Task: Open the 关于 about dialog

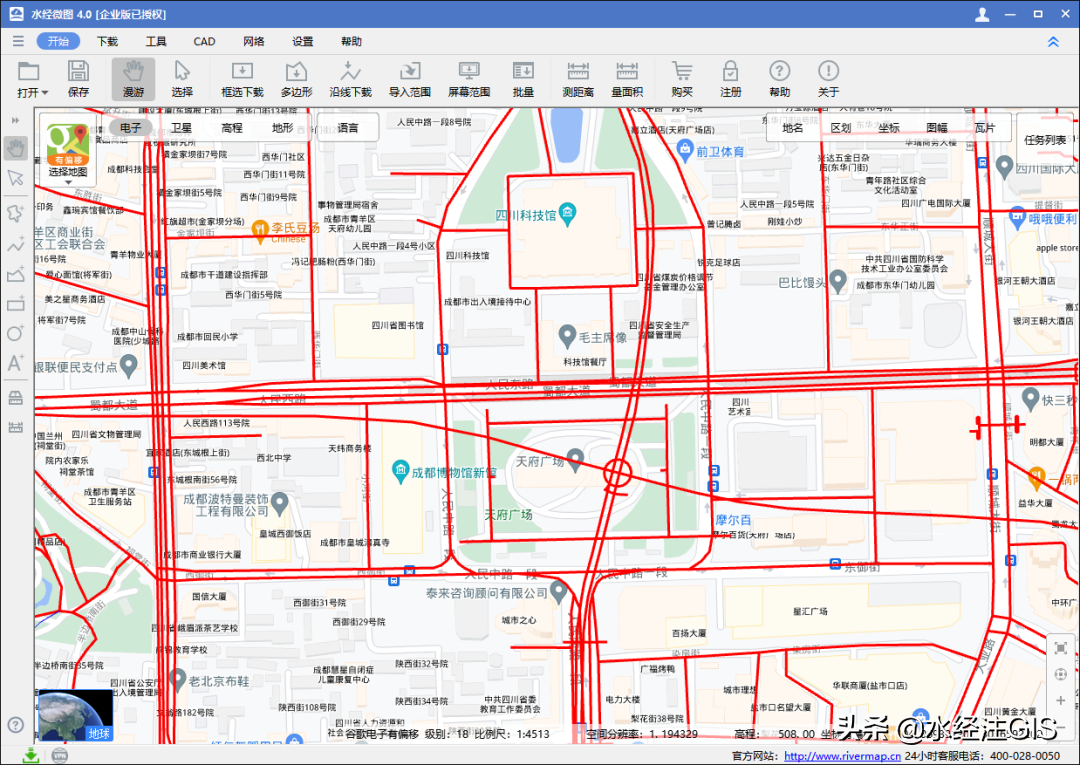Action: pyautogui.click(x=828, y=78)
